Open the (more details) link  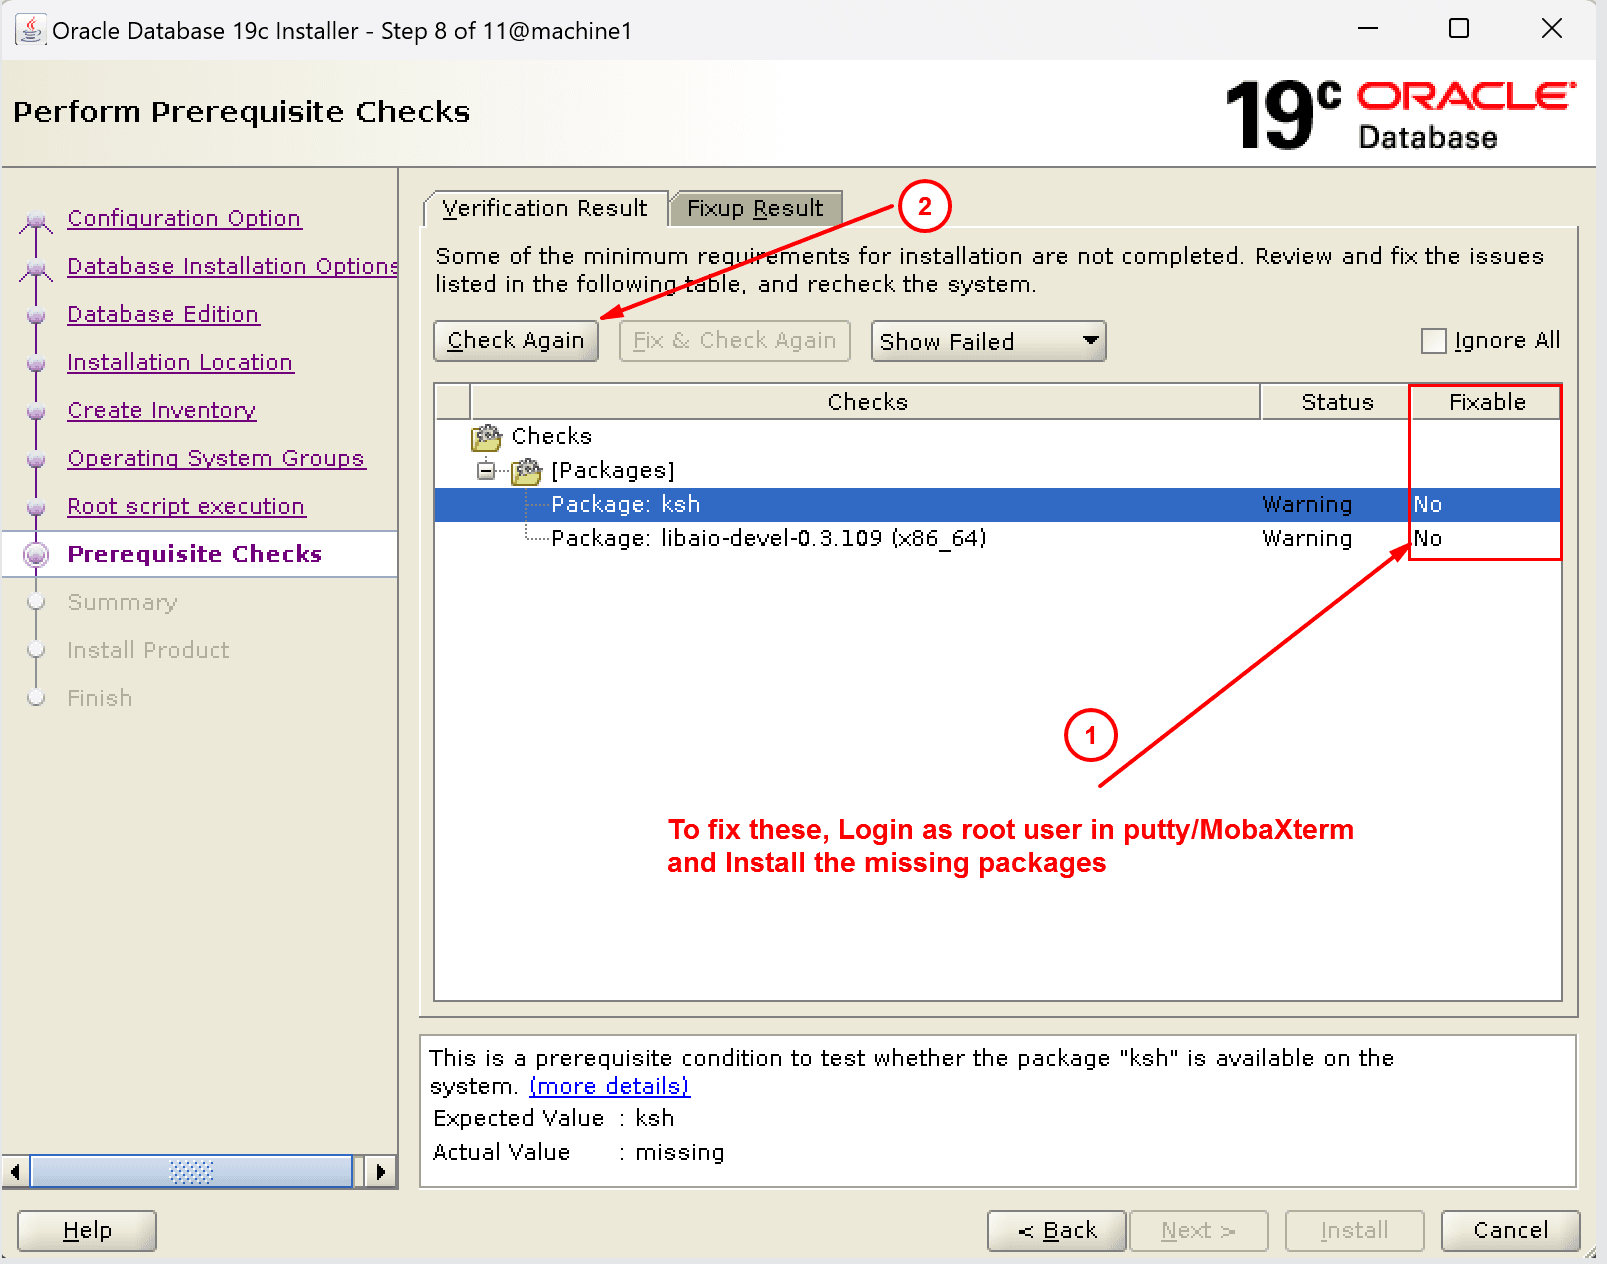[609, 1086]
